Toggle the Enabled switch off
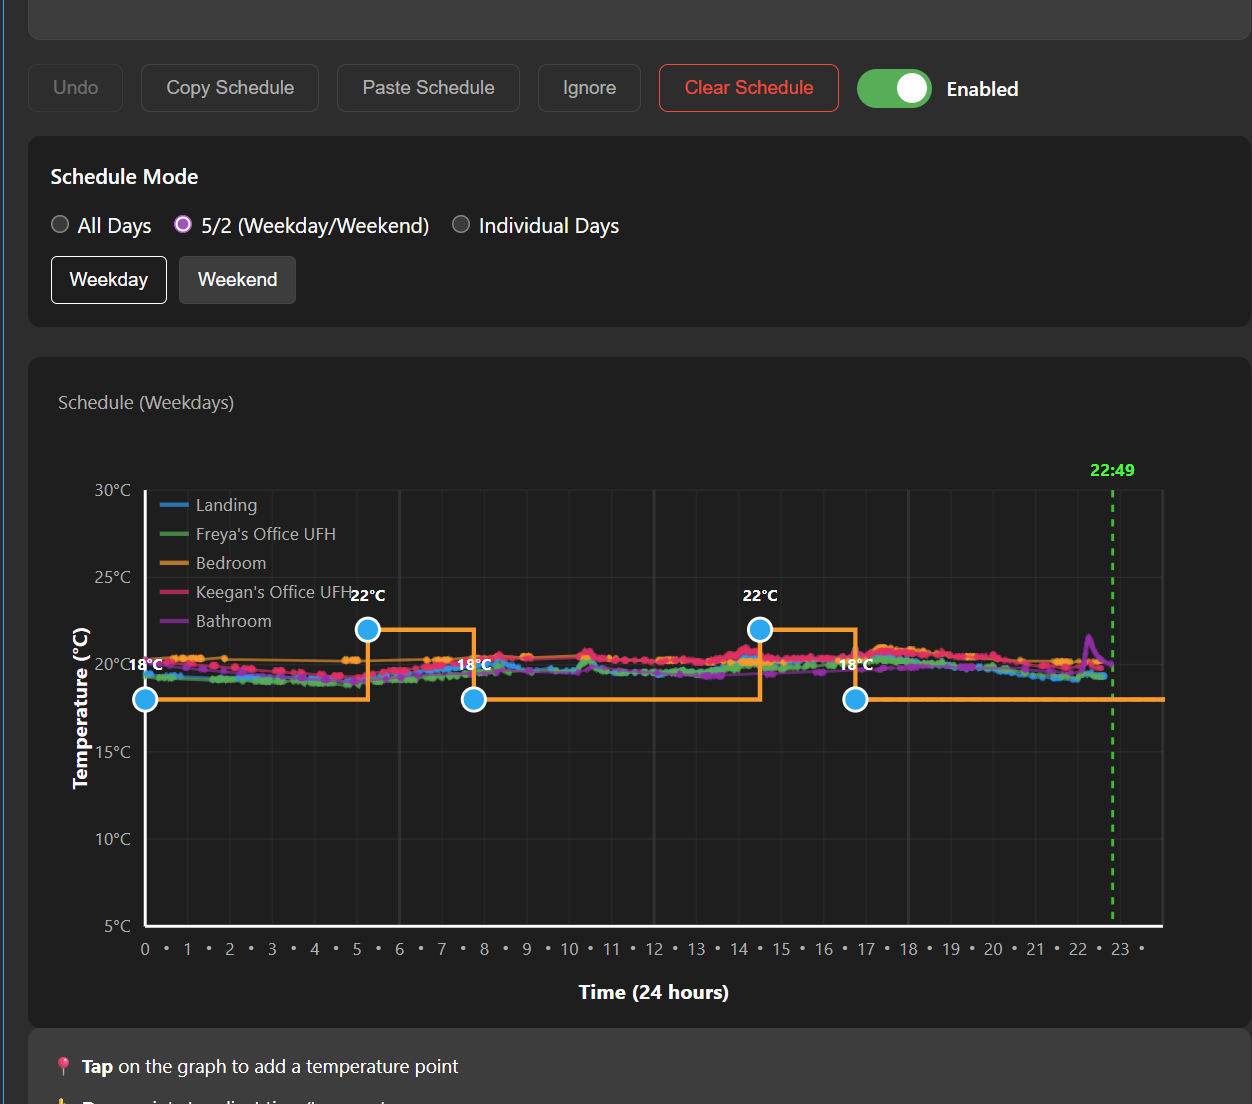This screenshot has height=1104, width=1252. pos(894,89)
